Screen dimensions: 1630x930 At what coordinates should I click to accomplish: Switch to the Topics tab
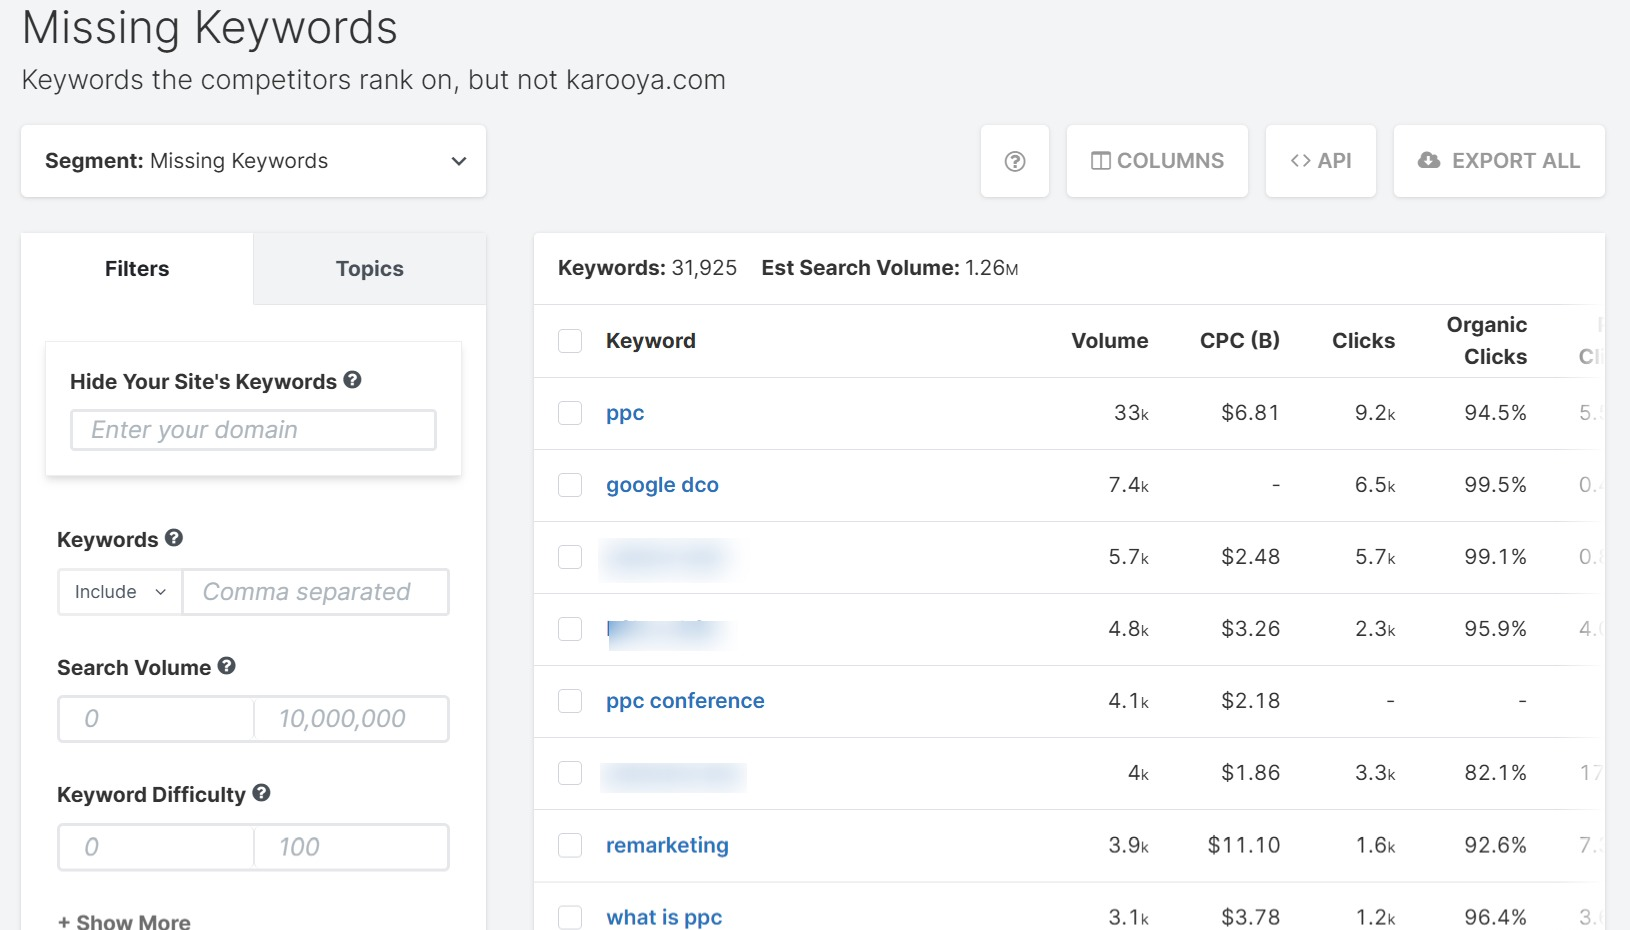[369, 269]
